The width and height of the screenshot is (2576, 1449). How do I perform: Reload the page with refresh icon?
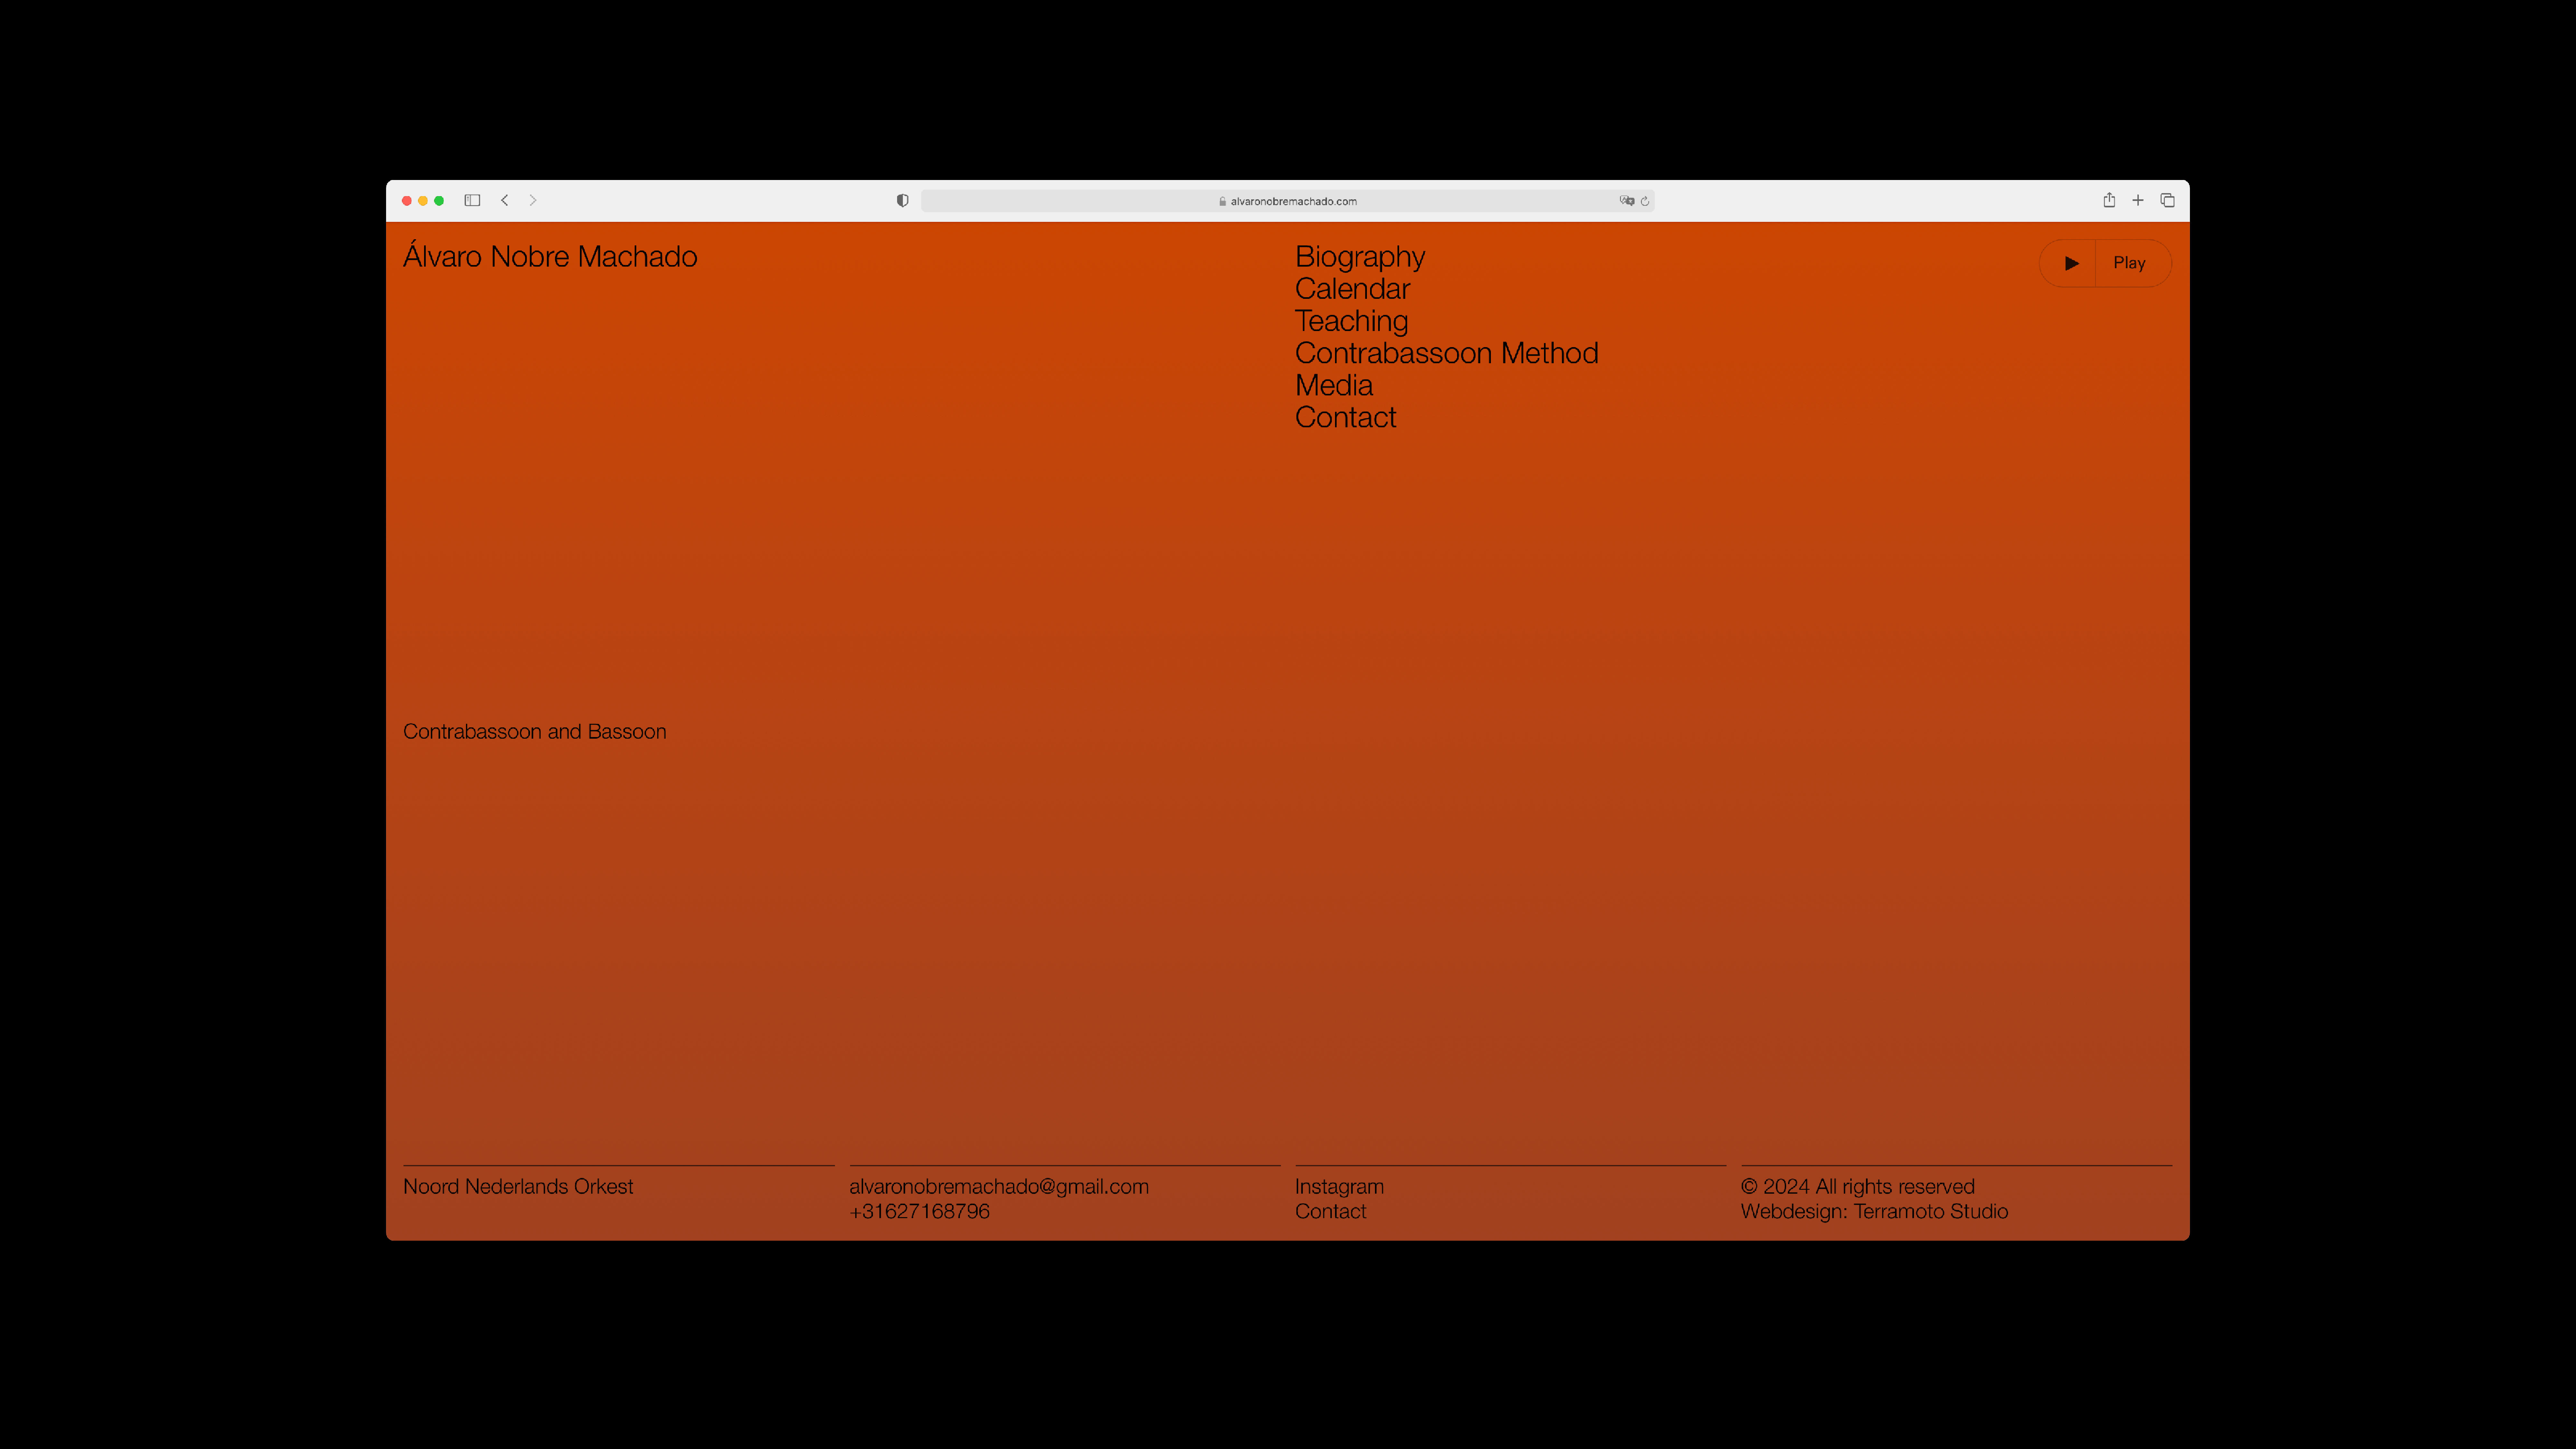point(1645,201)
